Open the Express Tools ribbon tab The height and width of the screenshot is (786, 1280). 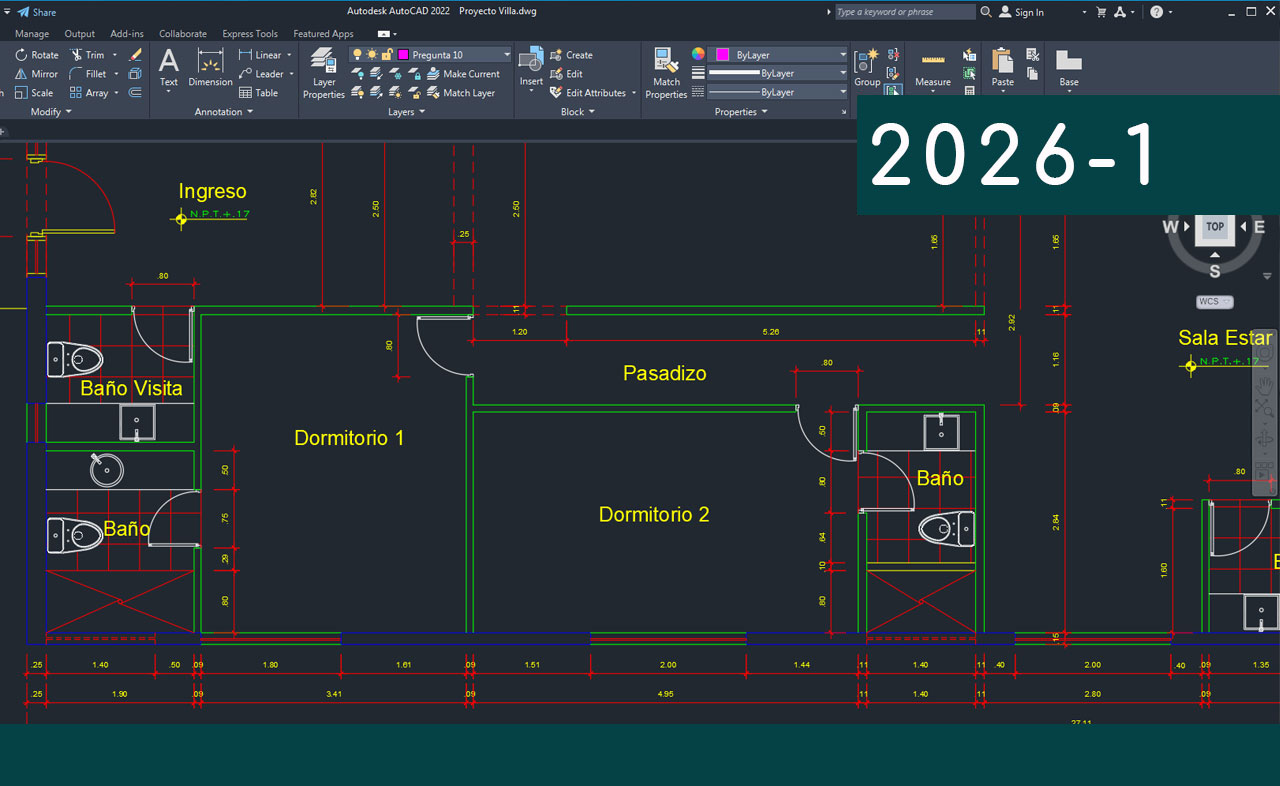click(x=250, y=34)
